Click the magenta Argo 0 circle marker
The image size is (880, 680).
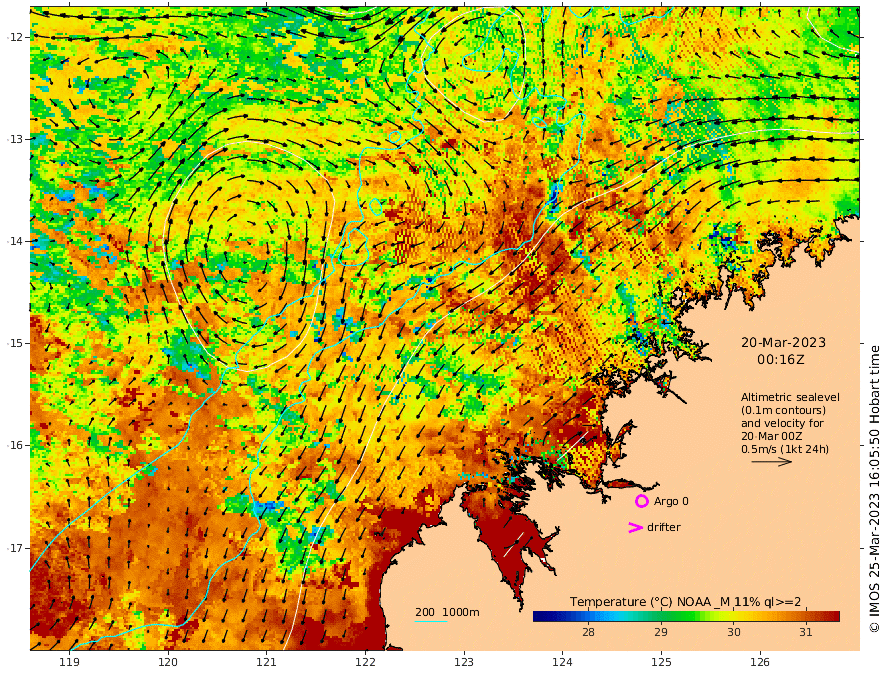point(641,501)
